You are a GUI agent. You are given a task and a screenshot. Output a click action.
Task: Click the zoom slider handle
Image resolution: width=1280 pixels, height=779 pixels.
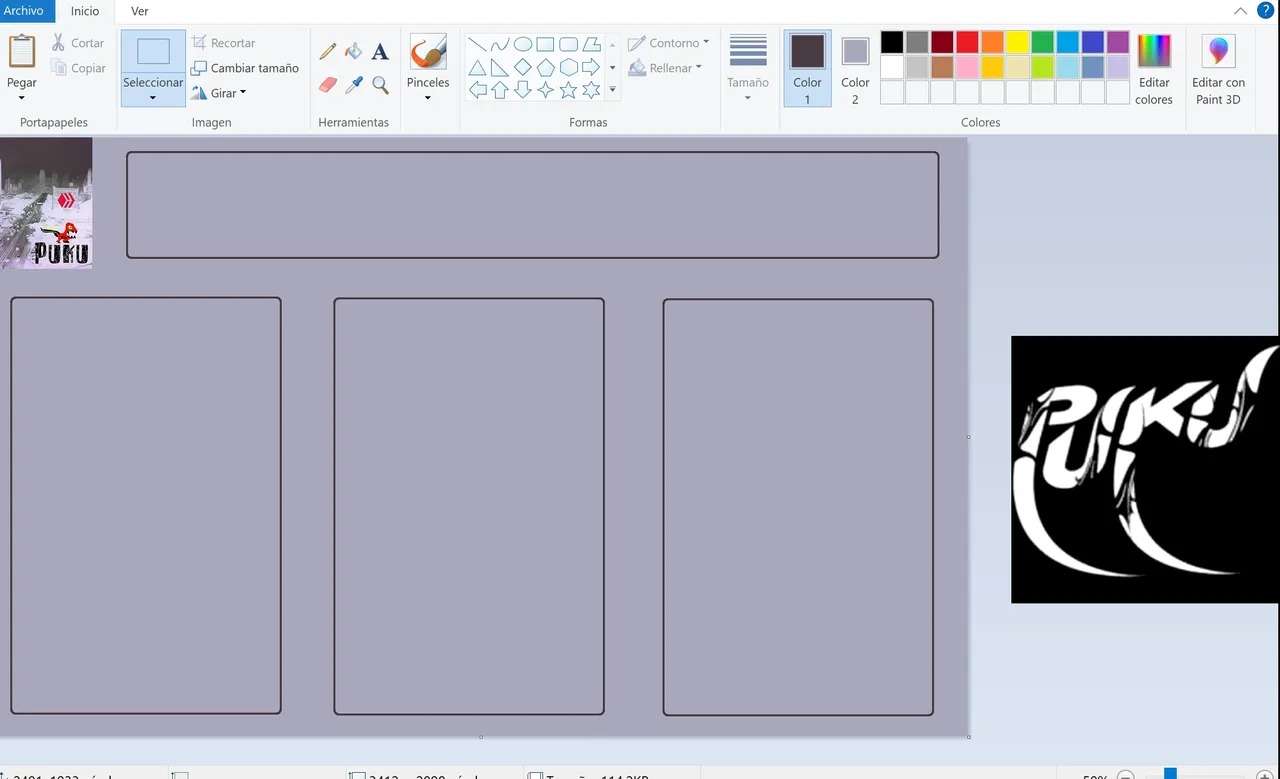click(x=1170, y=774)
